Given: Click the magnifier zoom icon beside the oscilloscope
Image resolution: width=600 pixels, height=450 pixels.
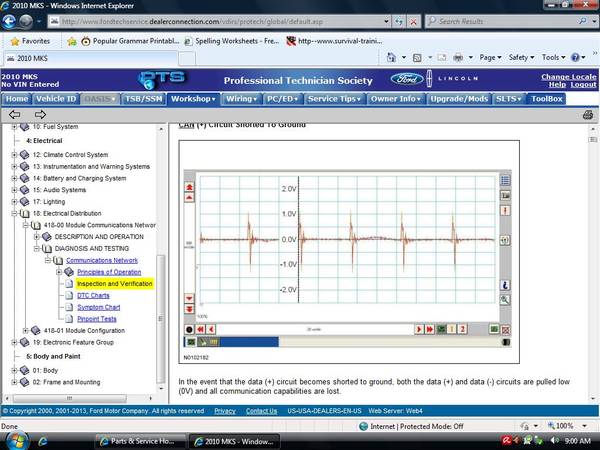Looking at the screenshot, I should pyautogui.click(x=505, y=300).
